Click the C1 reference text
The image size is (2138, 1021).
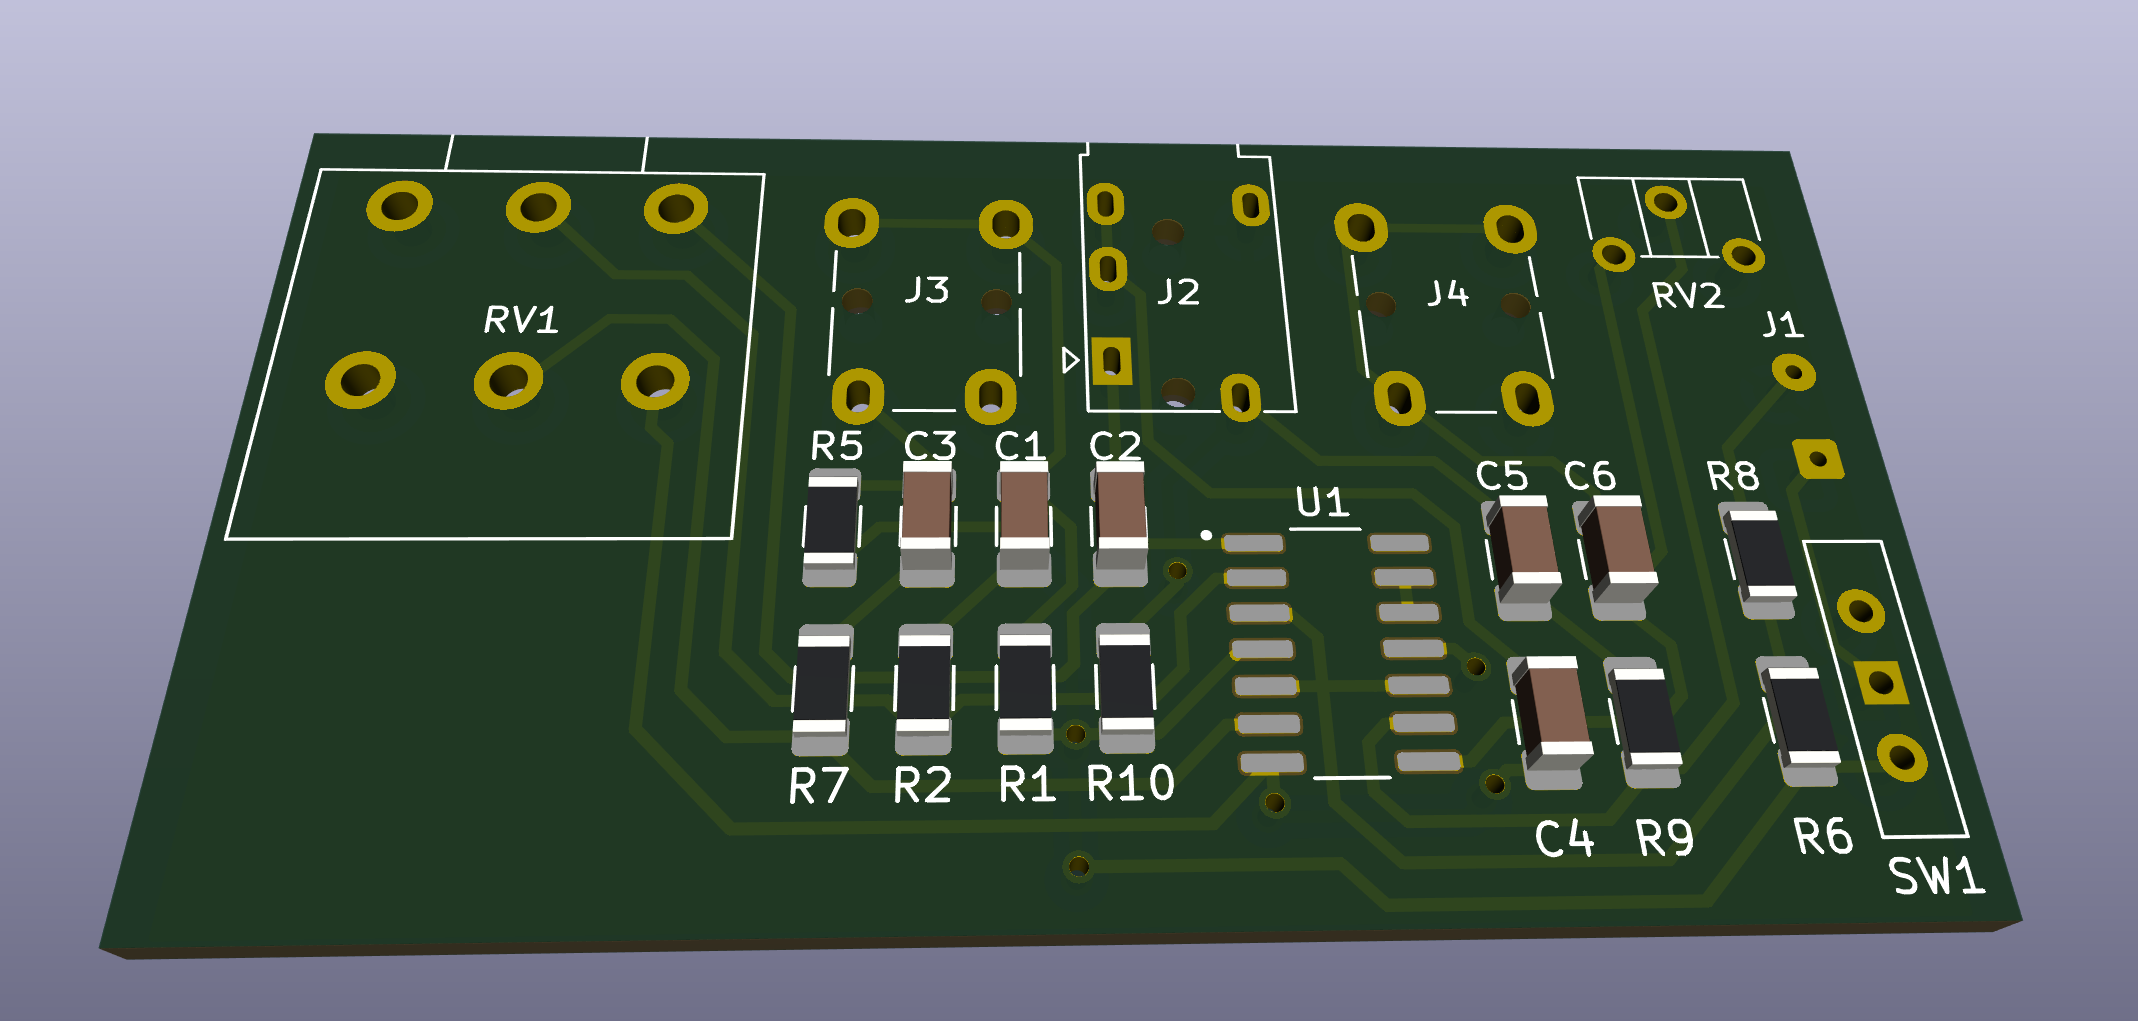click(x=1019, y=446)
